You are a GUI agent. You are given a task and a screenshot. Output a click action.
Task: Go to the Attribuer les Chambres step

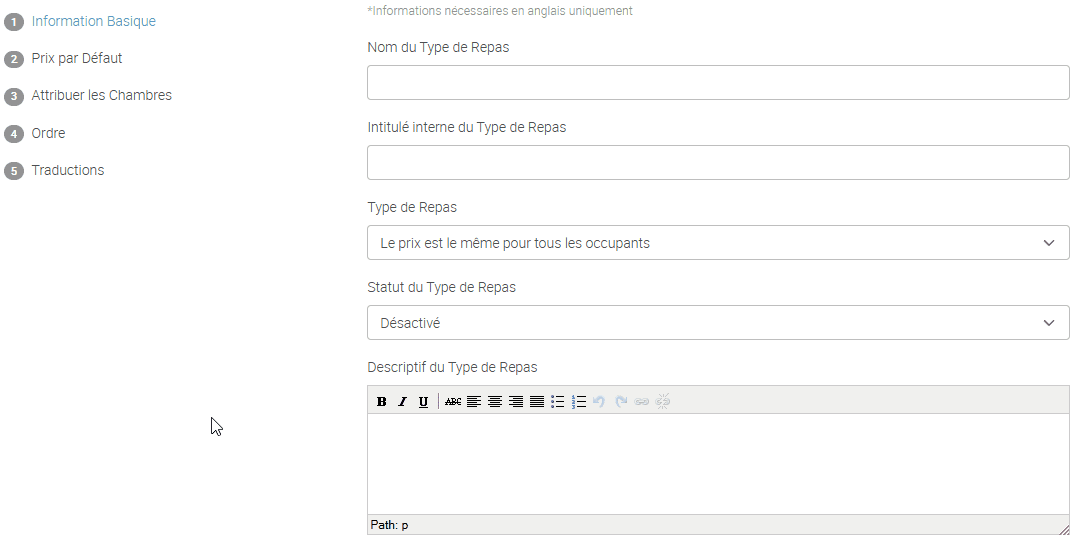pyautogui.click(x=101, y=96)
